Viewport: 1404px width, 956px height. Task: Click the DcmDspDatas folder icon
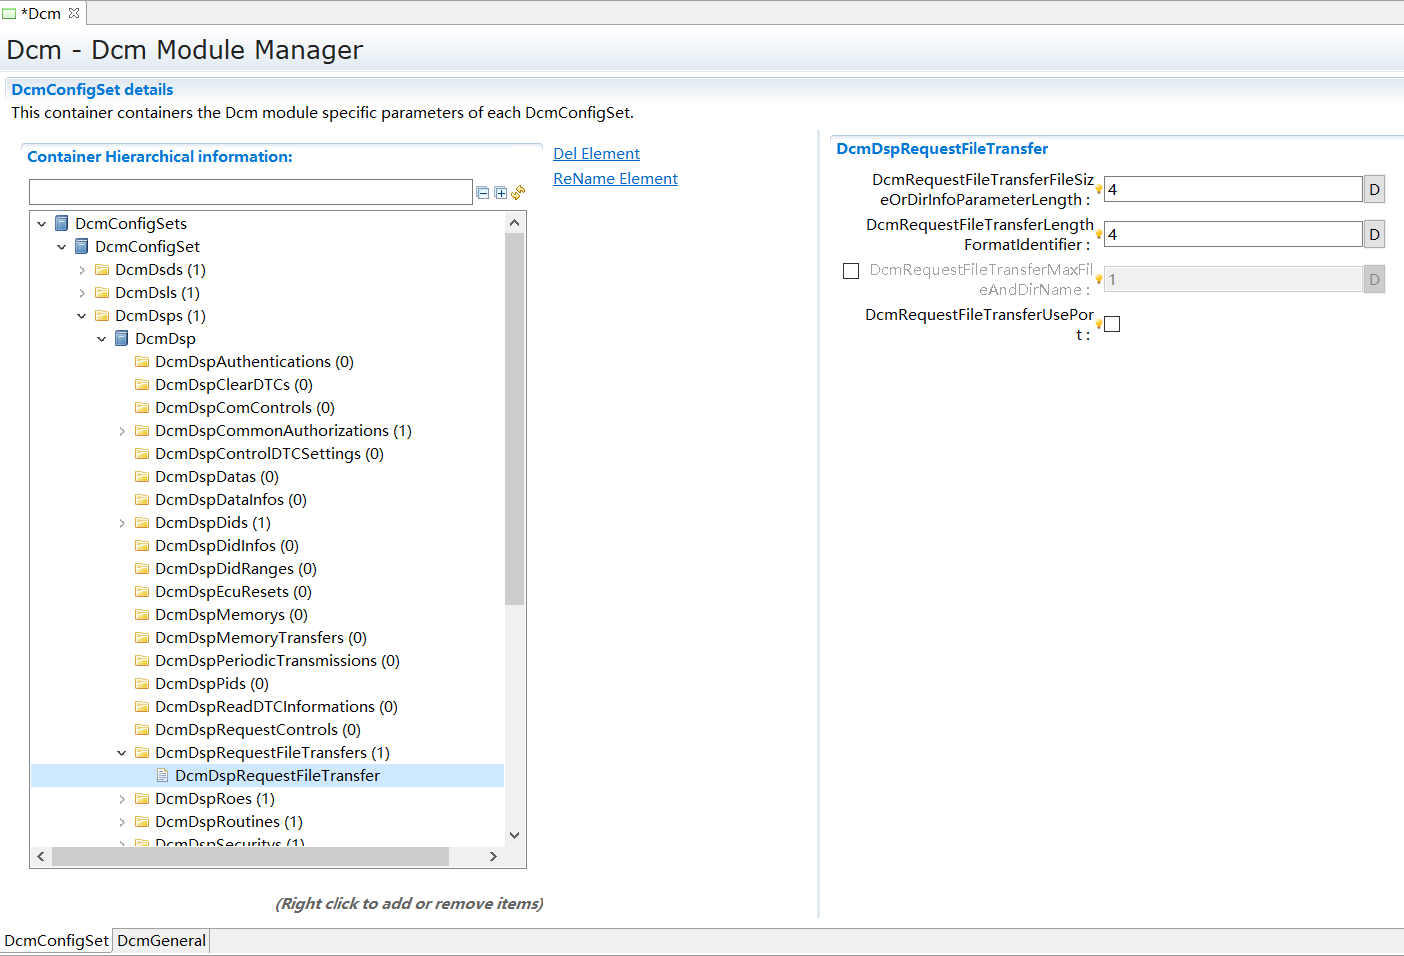coord(143,476)
